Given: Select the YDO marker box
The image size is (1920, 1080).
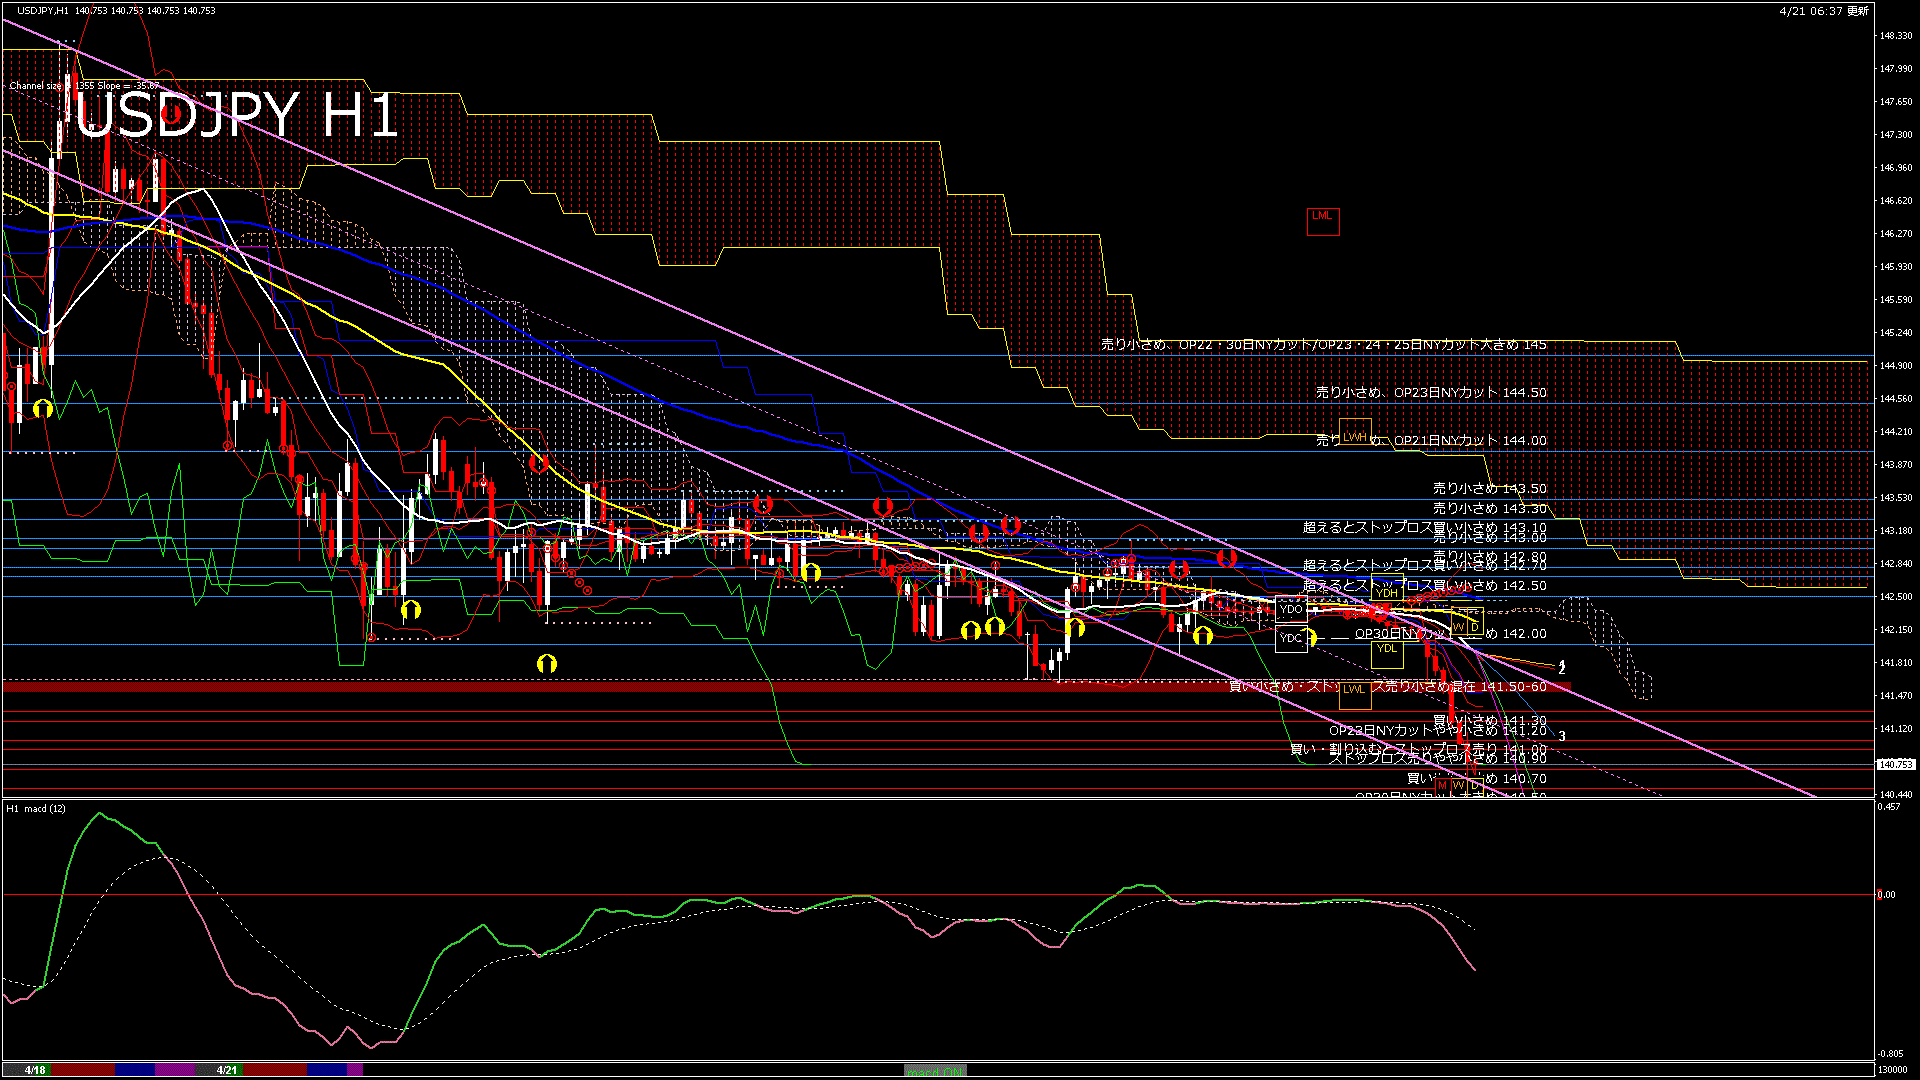Looking at the screenshot, I should (x=1291, y=609).
